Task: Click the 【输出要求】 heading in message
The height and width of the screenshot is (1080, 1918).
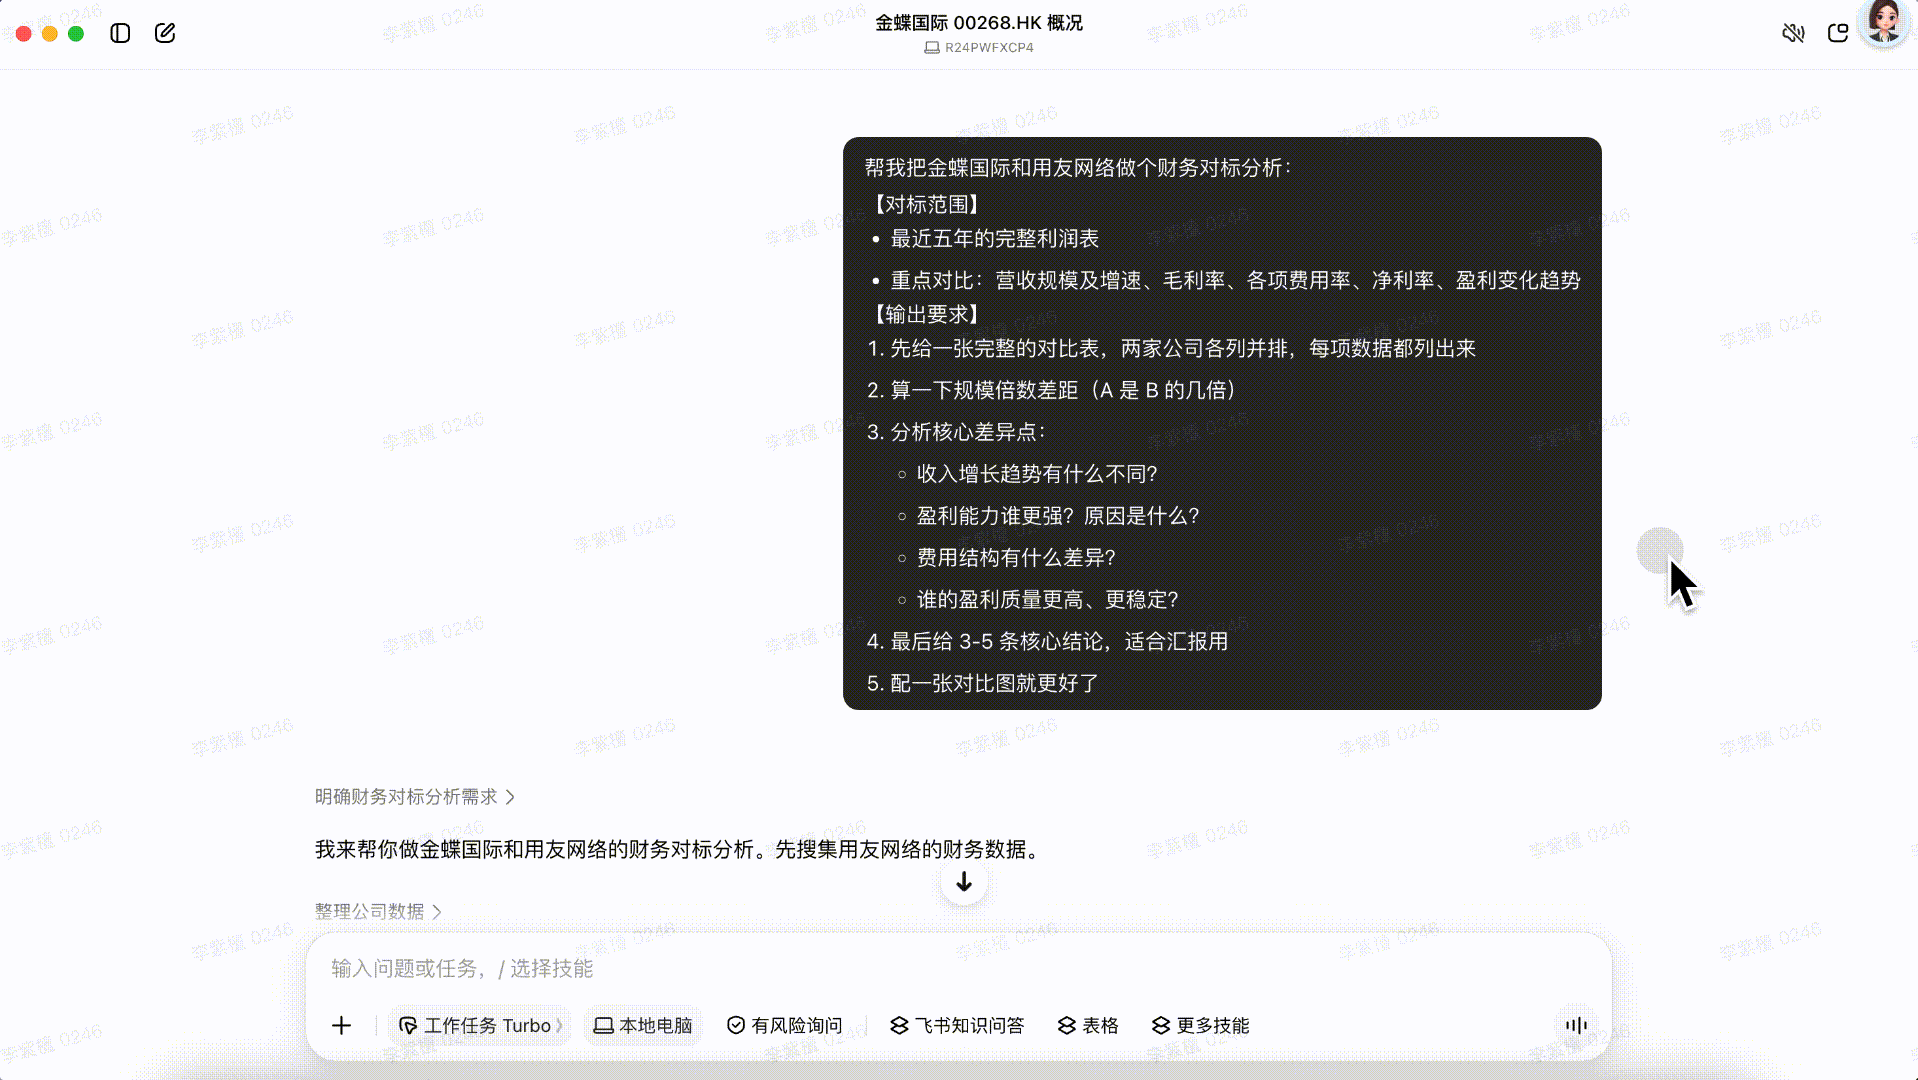Action: [926, 314]
